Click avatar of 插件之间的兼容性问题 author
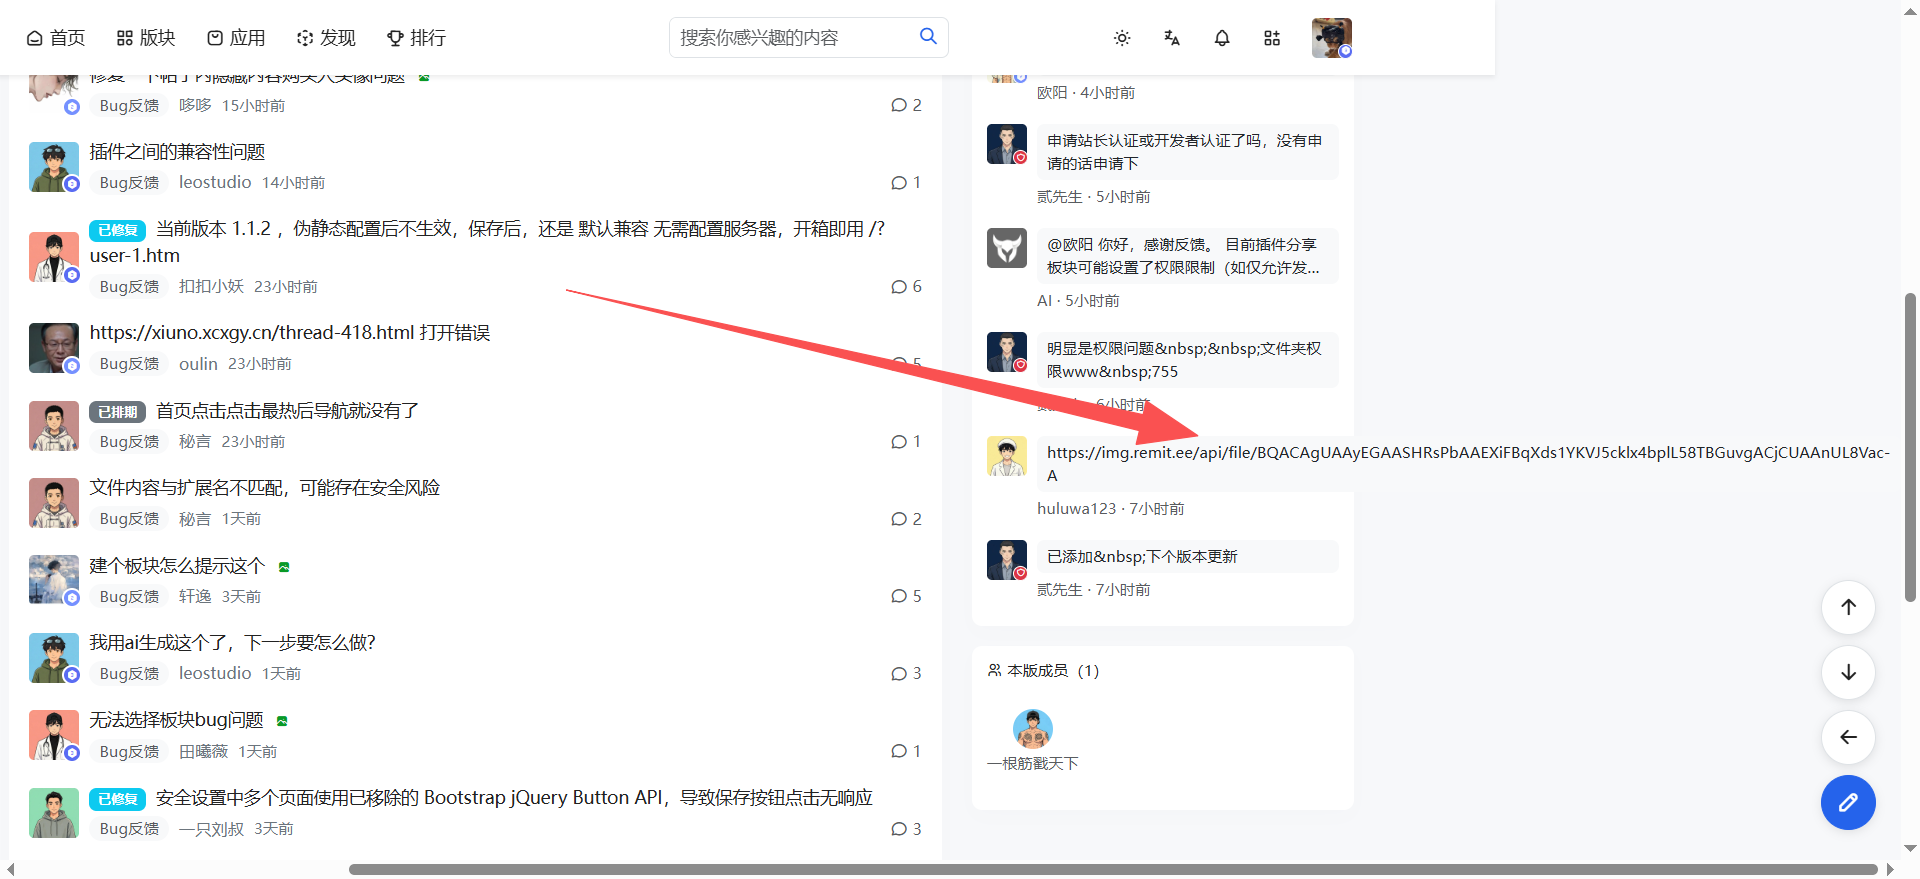 [x=54, y=166]
